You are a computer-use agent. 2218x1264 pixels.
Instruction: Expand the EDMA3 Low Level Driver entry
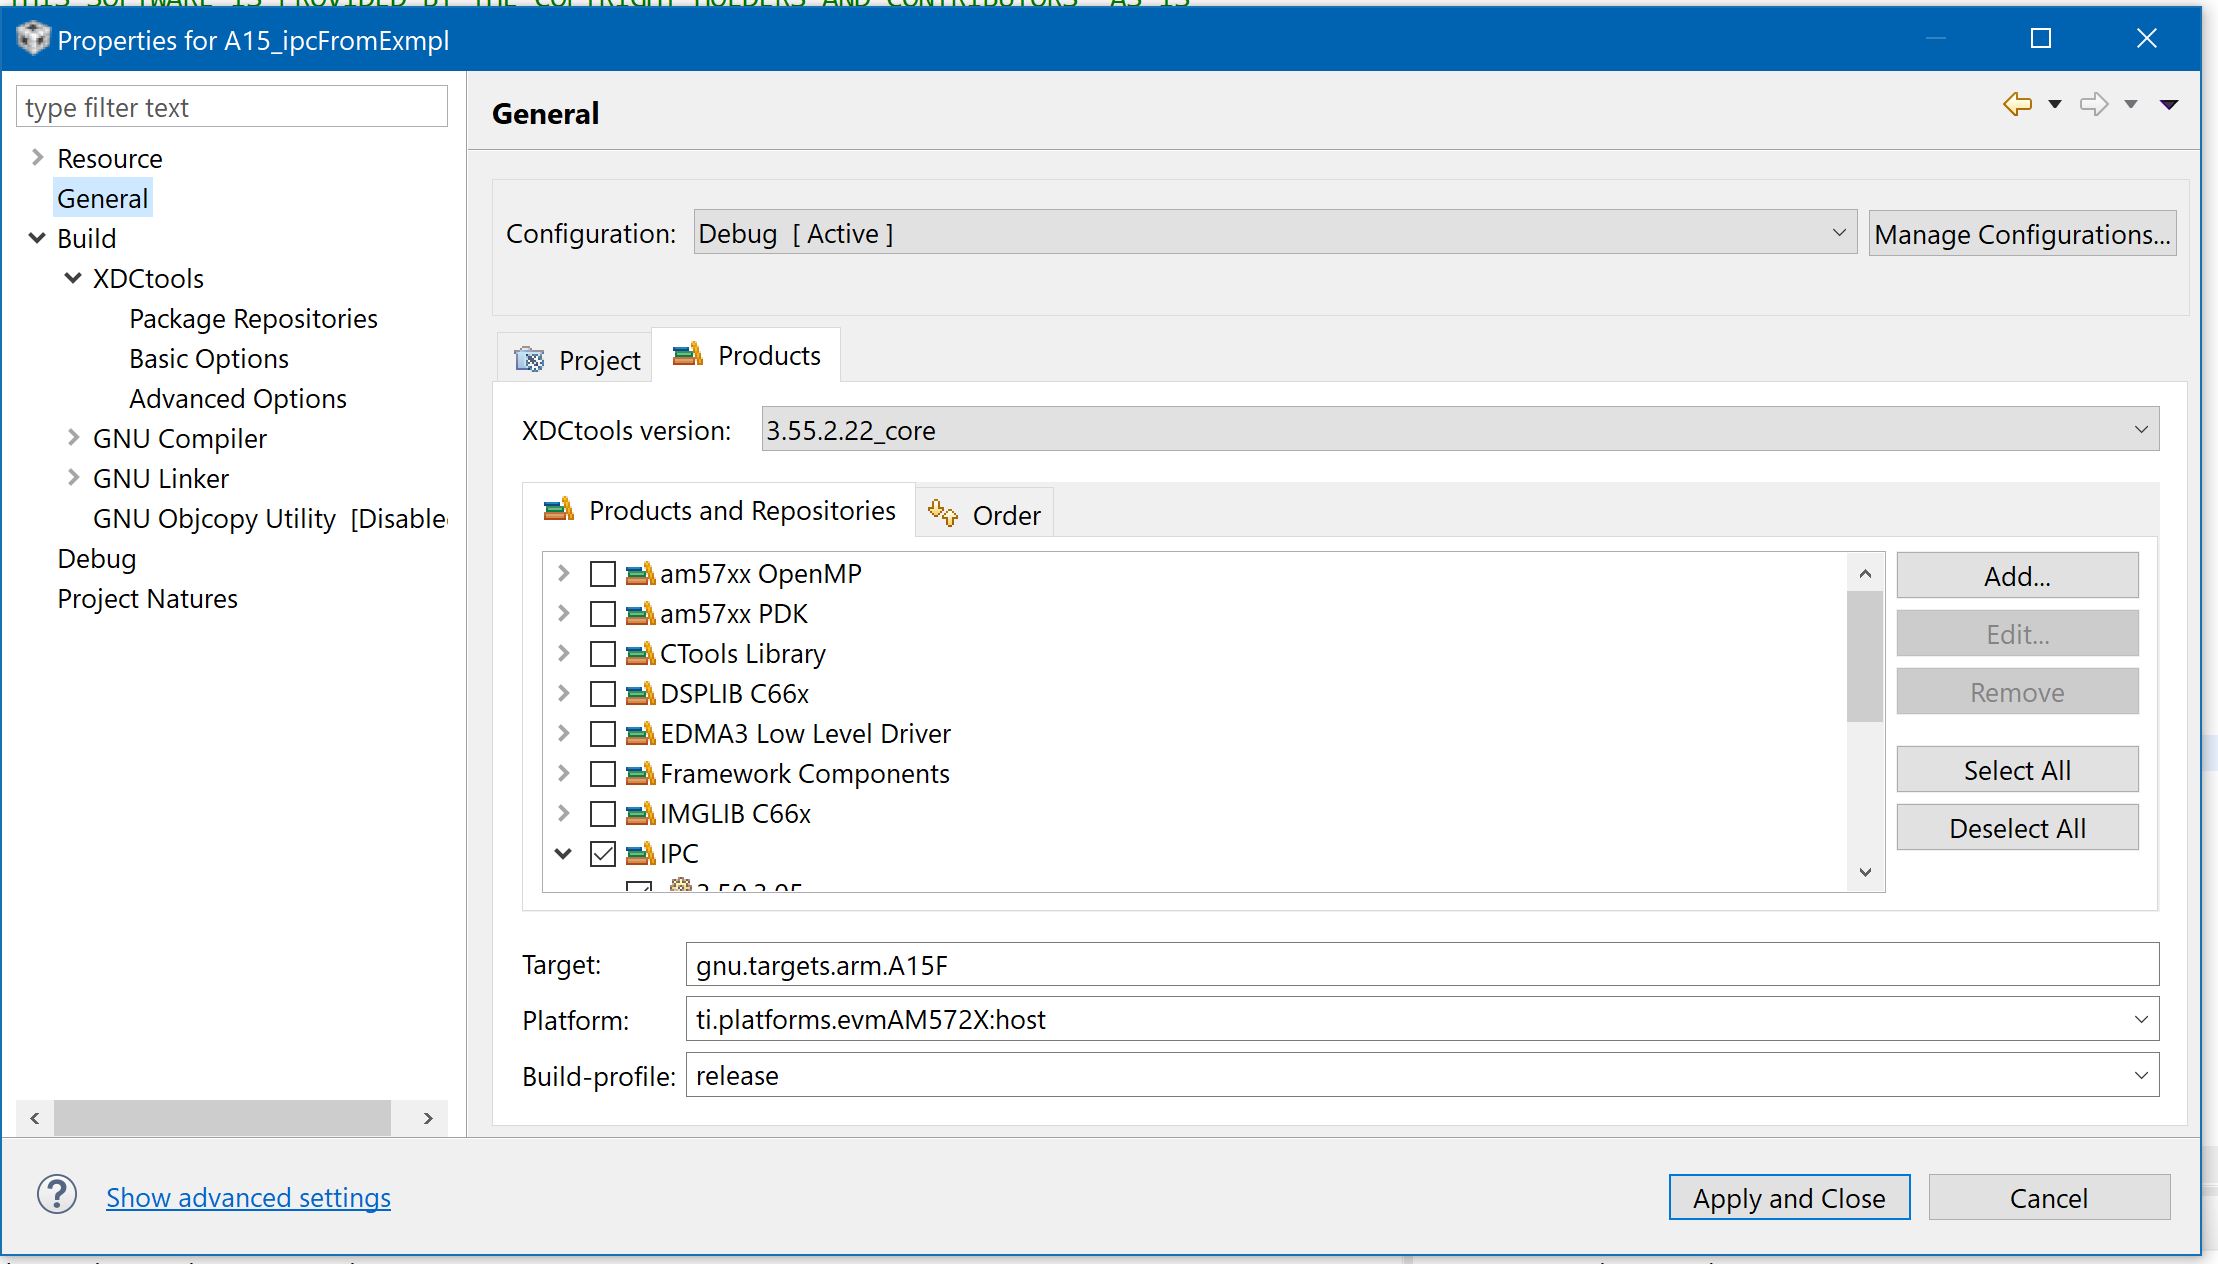click(564, 733)
